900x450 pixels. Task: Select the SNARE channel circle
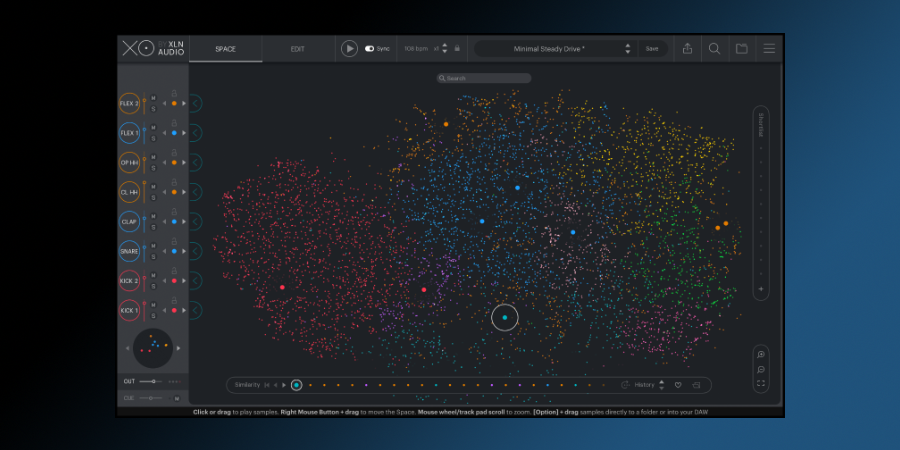pyautogui.click(x=129, y=251)
